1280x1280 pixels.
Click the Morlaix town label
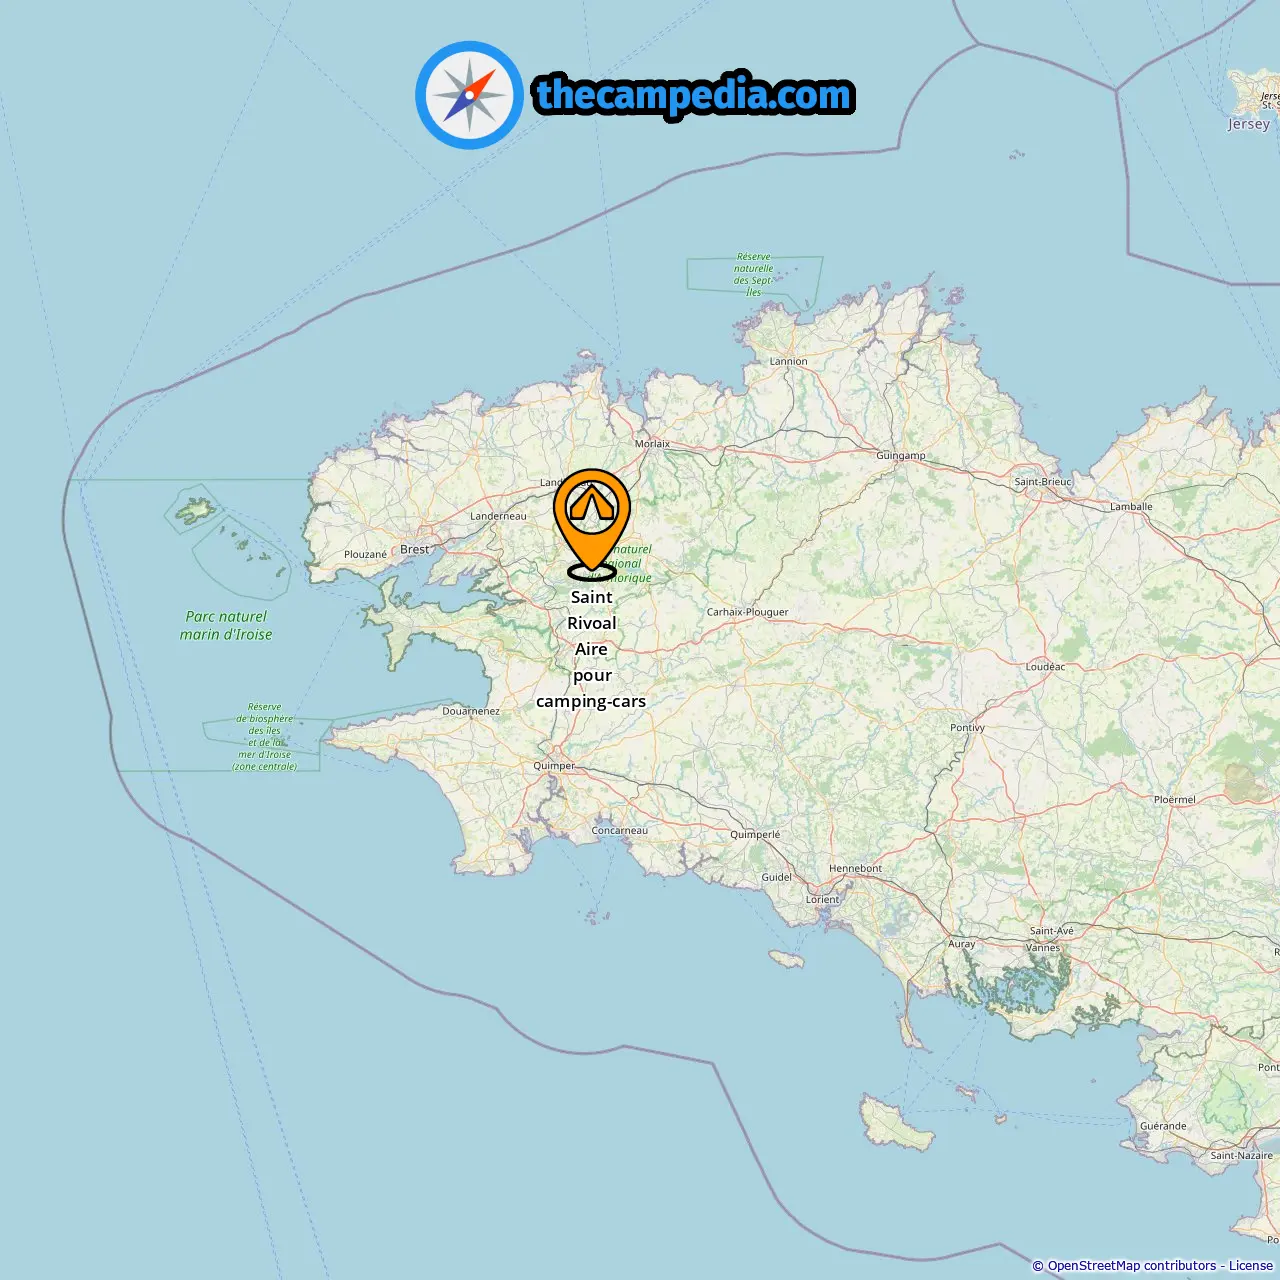coord(652,444)
